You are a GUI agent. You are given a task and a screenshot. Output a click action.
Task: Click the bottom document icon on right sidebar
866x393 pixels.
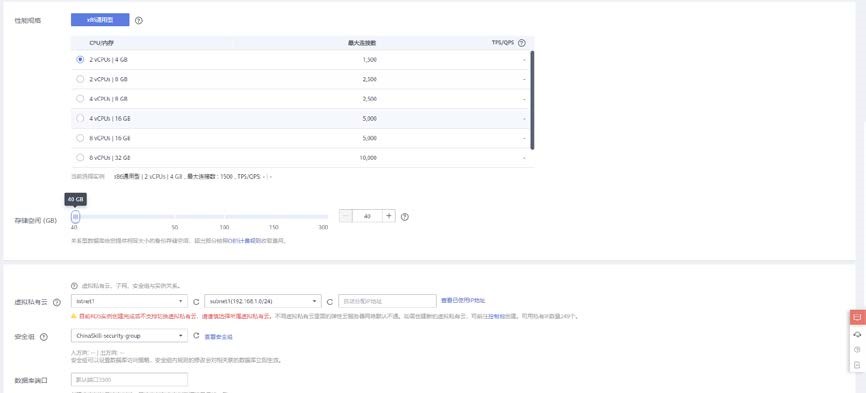click(857, 365)
